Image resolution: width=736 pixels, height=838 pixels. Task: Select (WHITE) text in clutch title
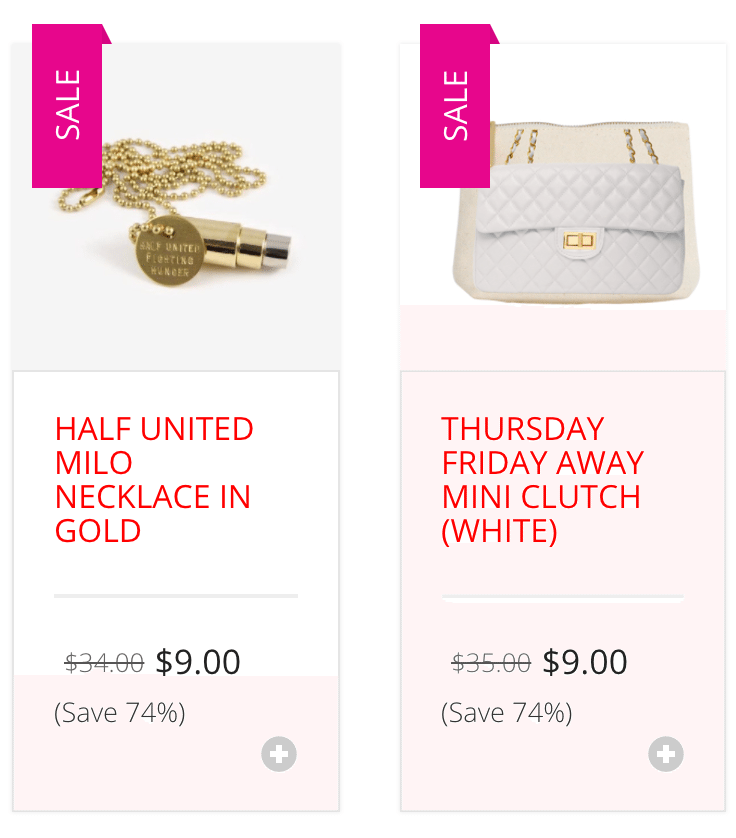500,531
